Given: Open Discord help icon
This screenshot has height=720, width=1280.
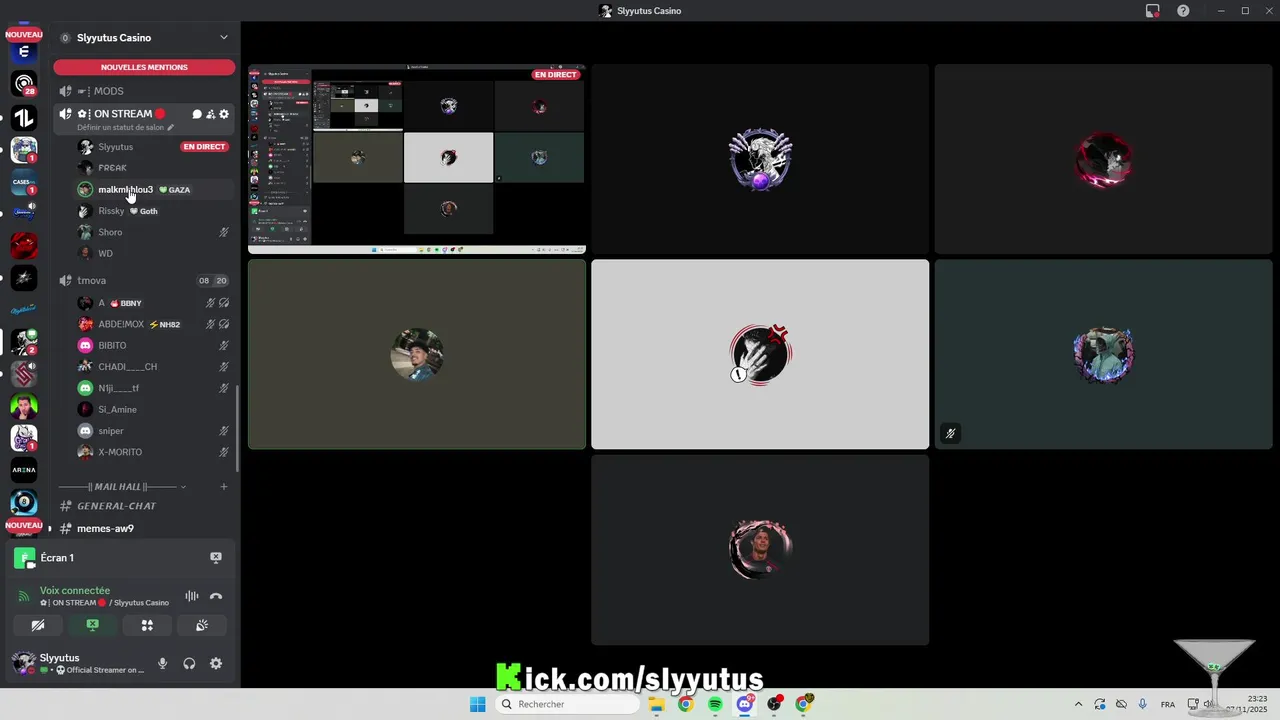Looking at the screenshot, I should pyautogui.click(x=1184, y=11).
